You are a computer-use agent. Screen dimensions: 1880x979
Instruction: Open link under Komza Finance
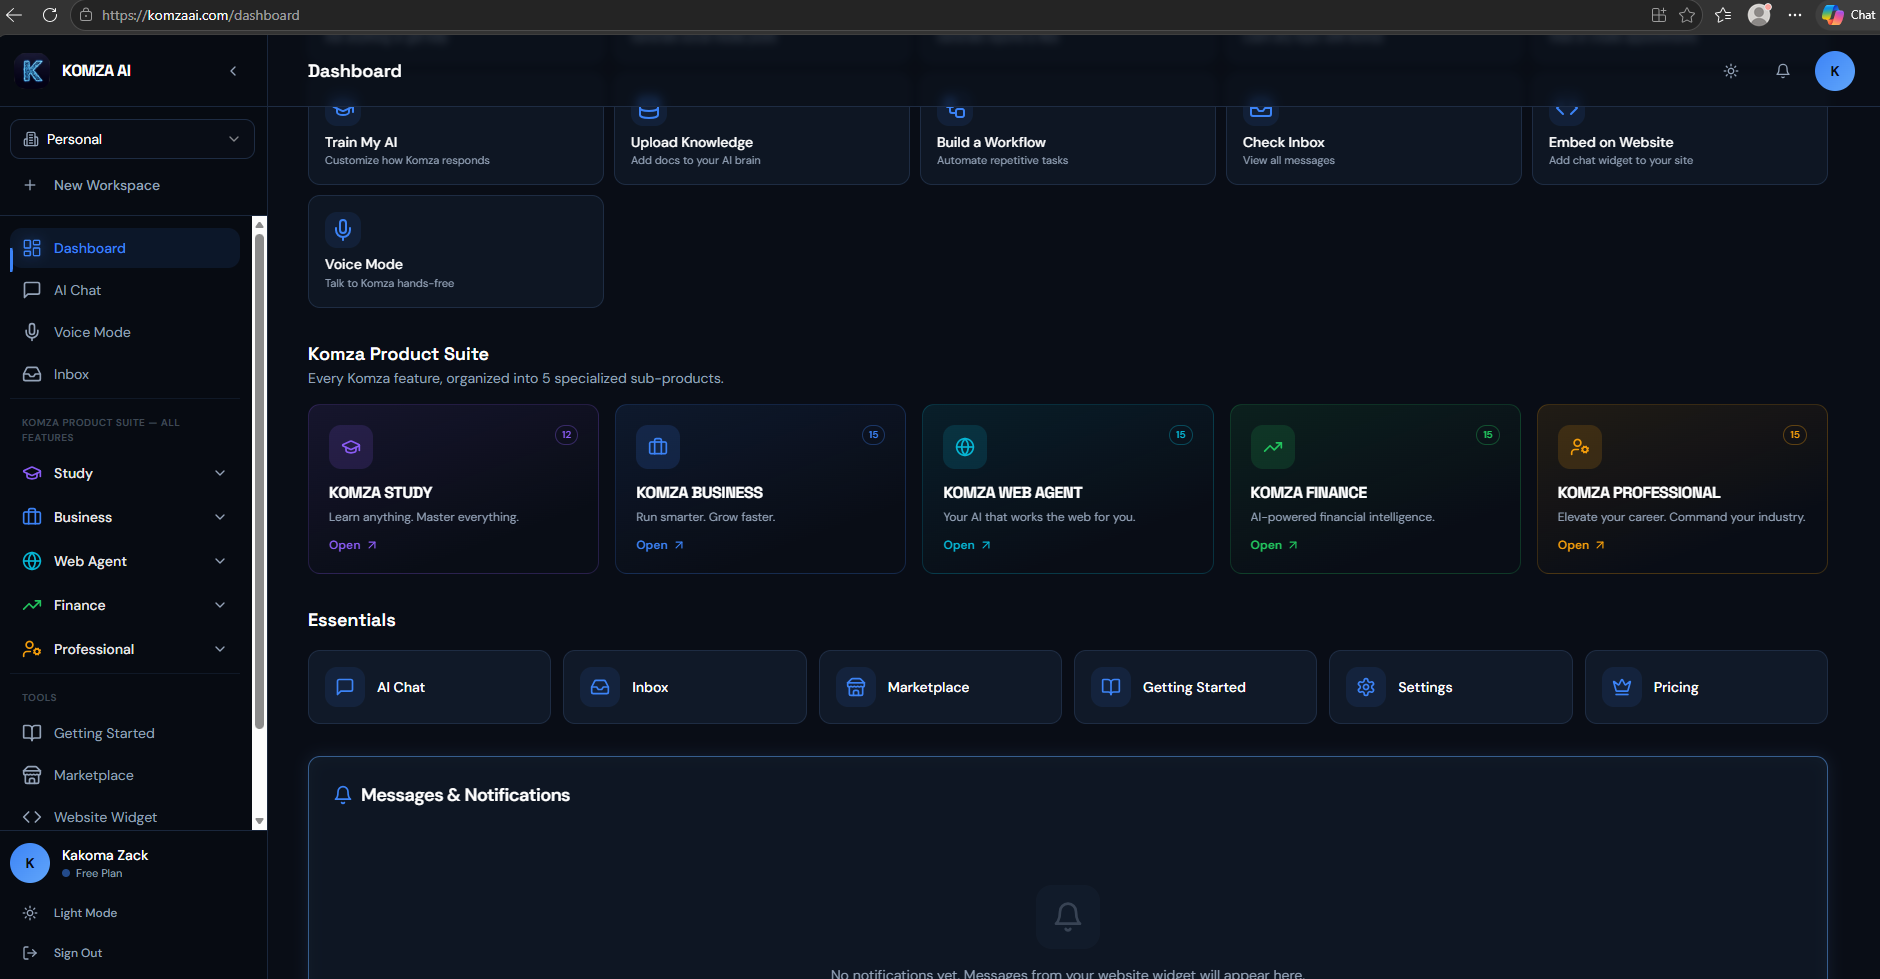(1274, 545)
